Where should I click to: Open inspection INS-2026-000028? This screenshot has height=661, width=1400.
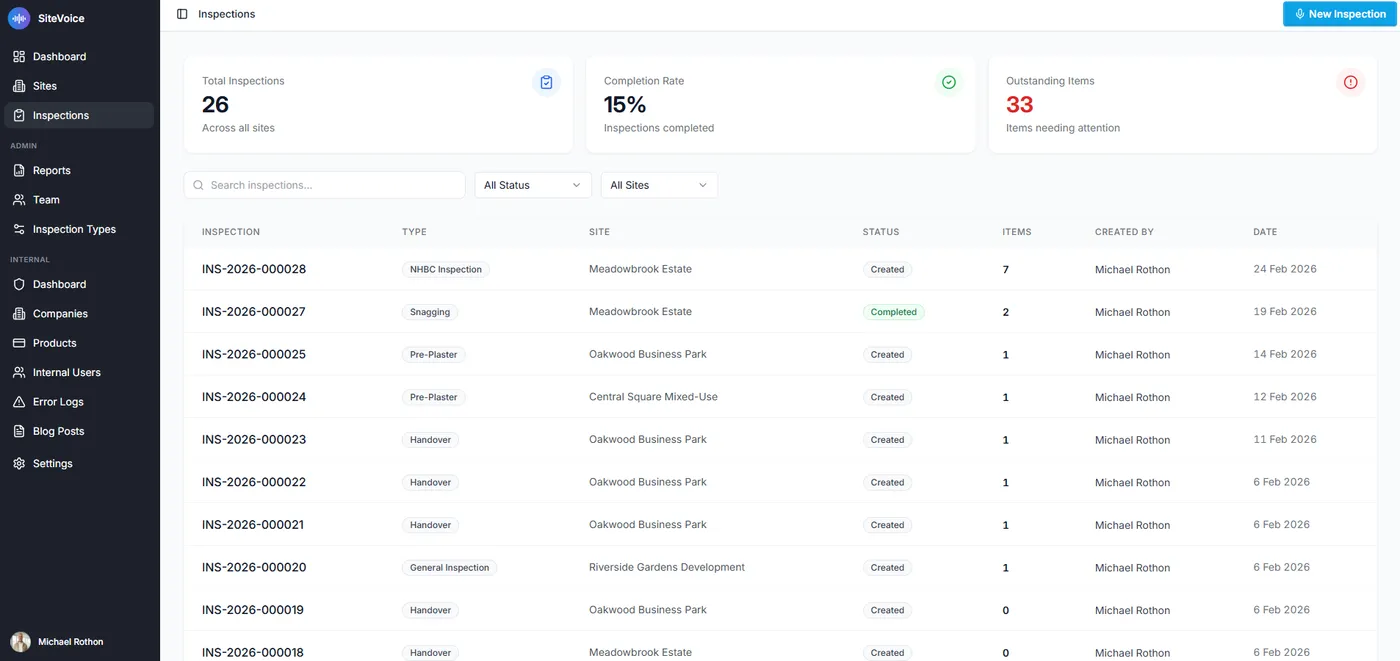[x=254, y=269]
